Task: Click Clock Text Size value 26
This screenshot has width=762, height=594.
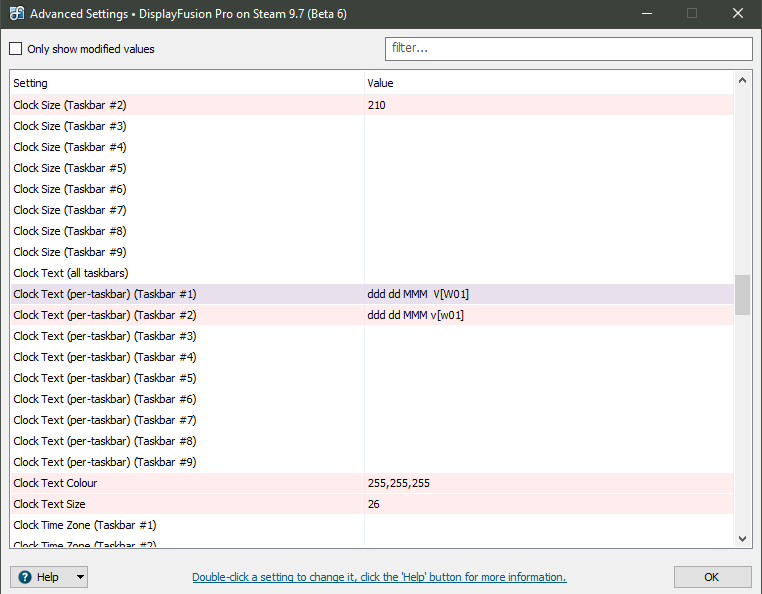Action: click(x=374, y=504)
